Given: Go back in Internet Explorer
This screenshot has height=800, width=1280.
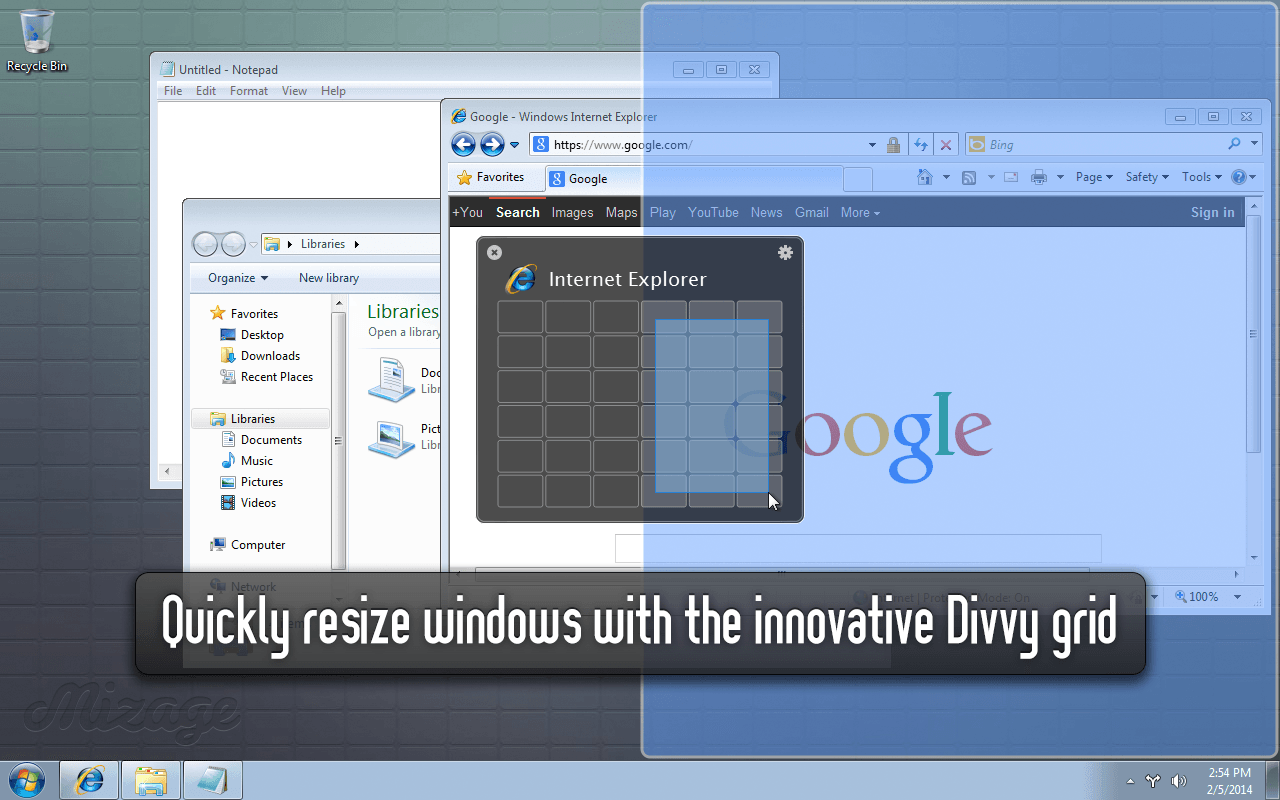Looking at the screenshot, I should point(463,145).
